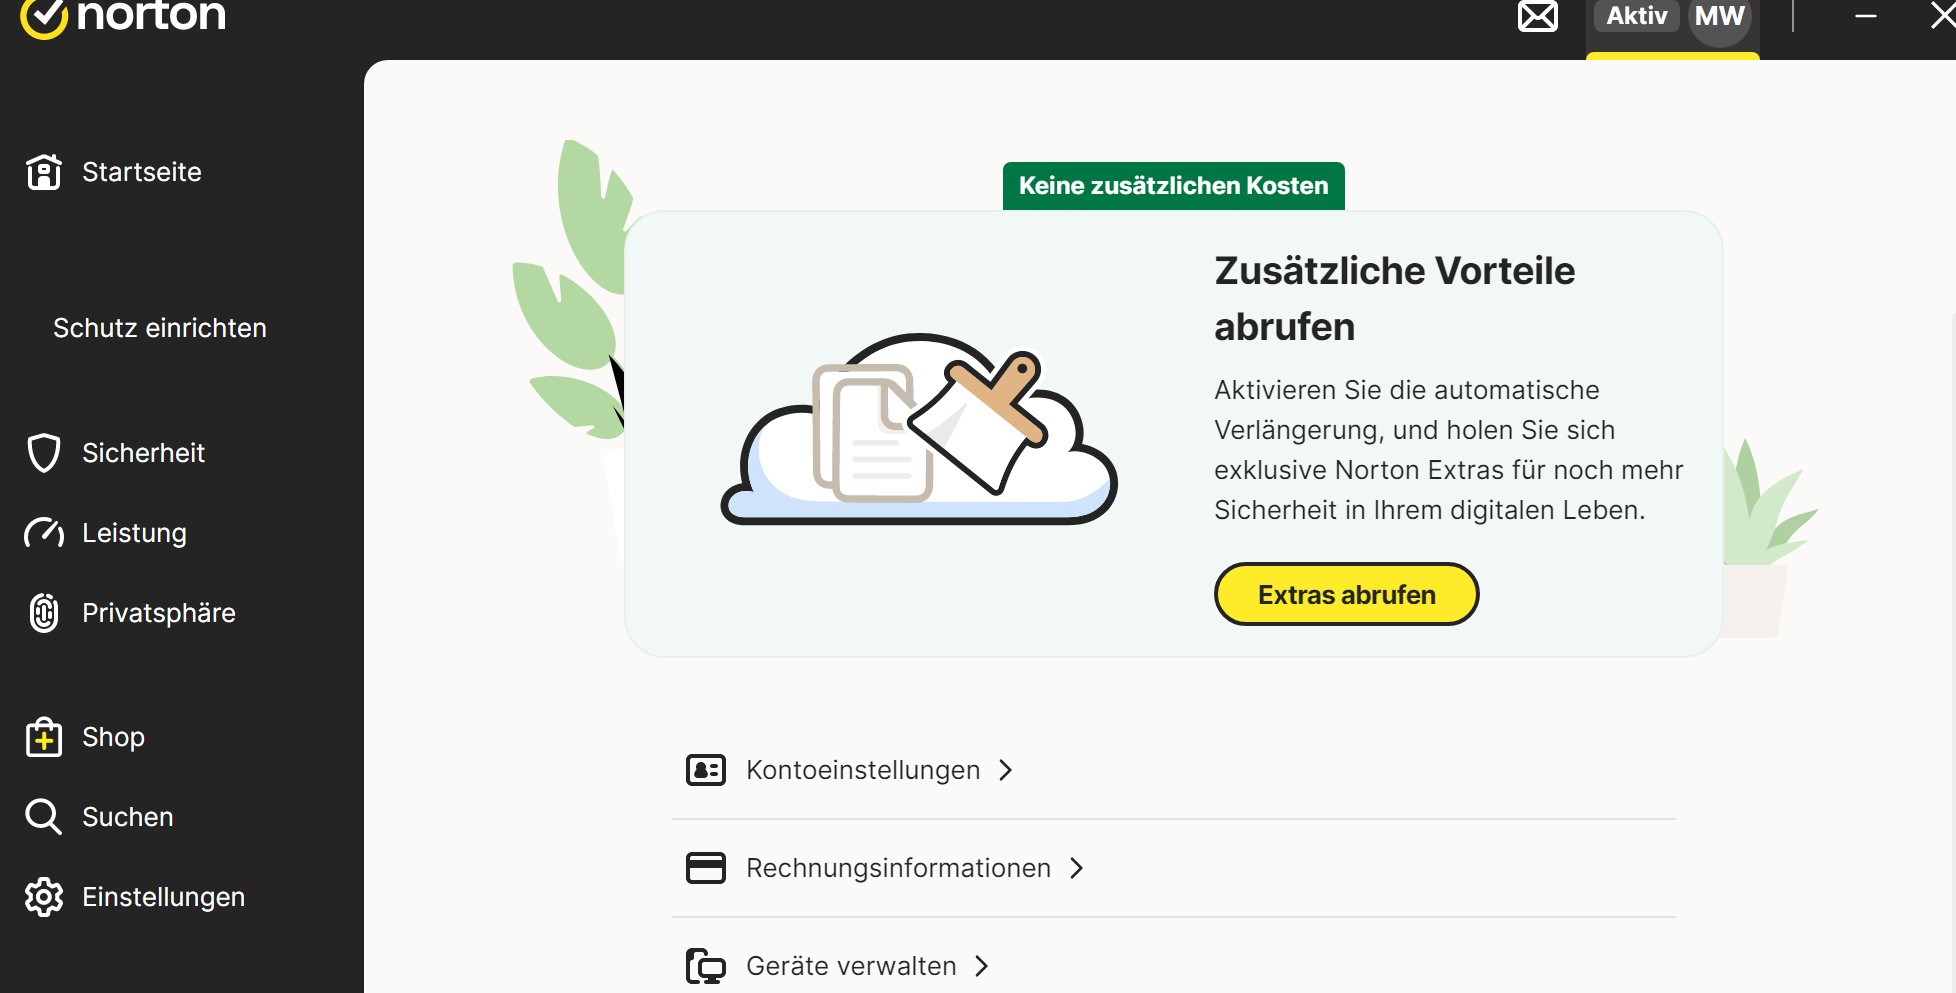The width and height of the screenshot is (1956, 993).
Task: Click the Shop bag icon
Action: (44, 737)
